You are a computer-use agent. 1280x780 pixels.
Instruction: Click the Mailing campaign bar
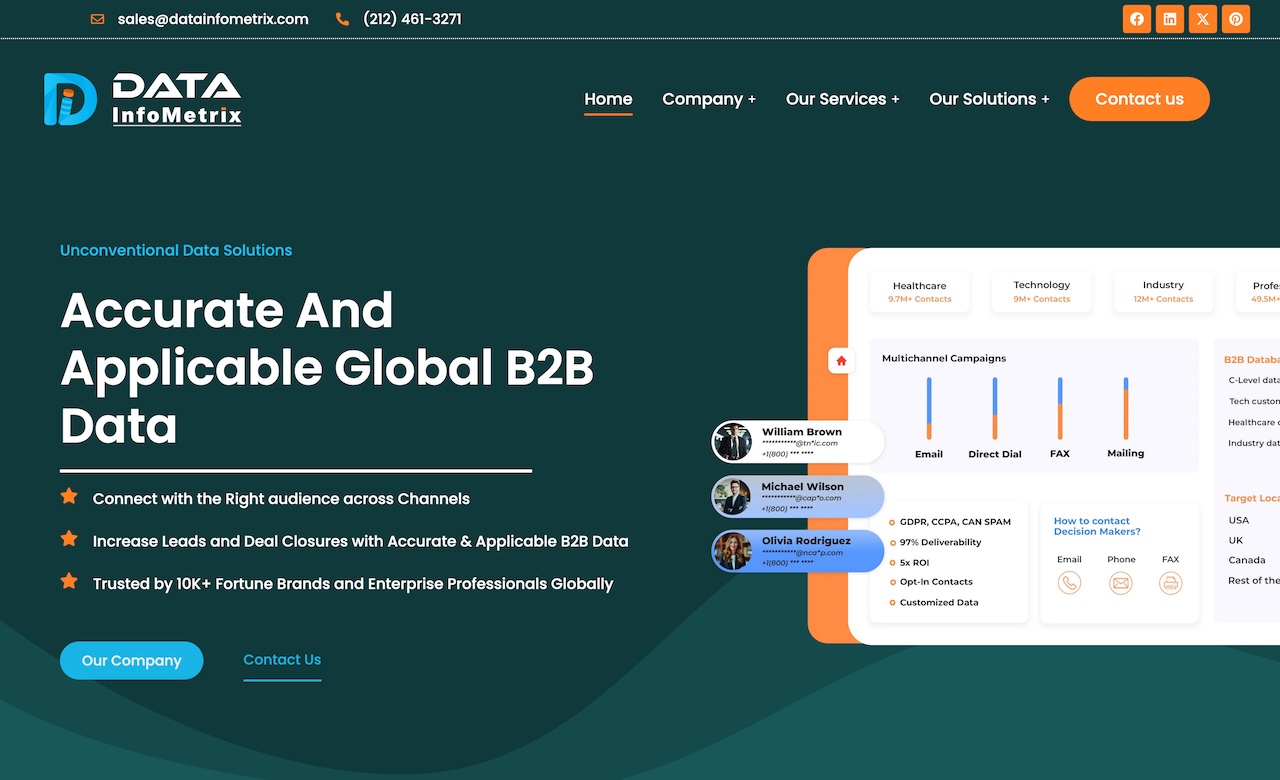pos(1126,408)
